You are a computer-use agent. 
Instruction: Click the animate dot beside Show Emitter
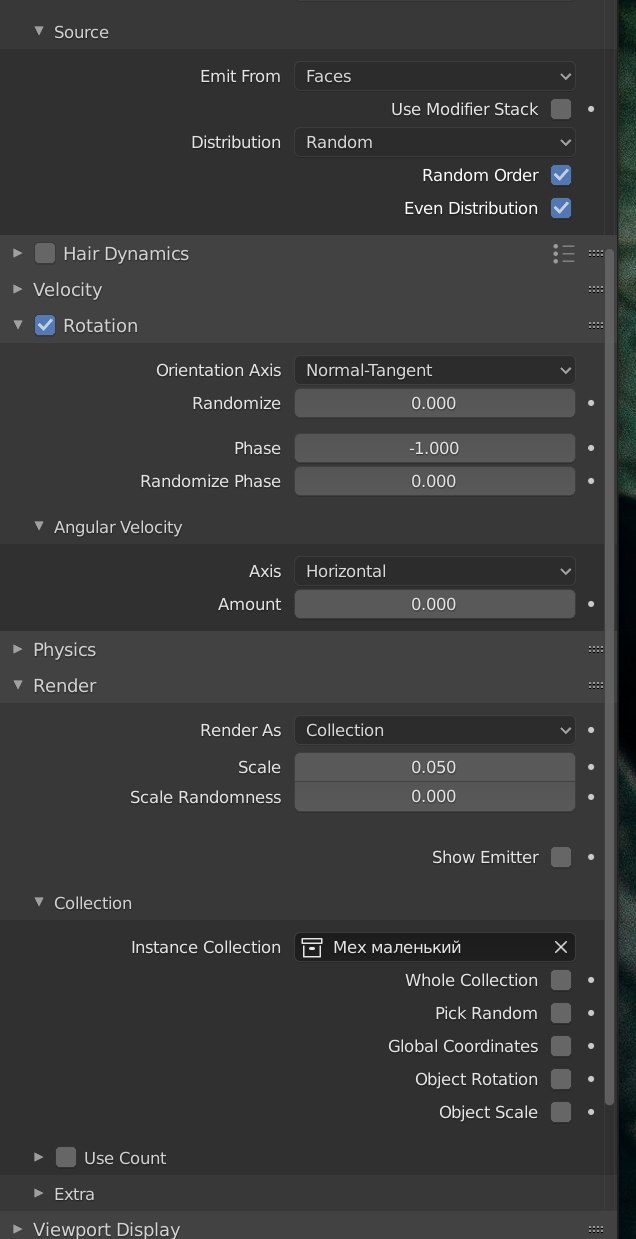[x=591, y=857]
